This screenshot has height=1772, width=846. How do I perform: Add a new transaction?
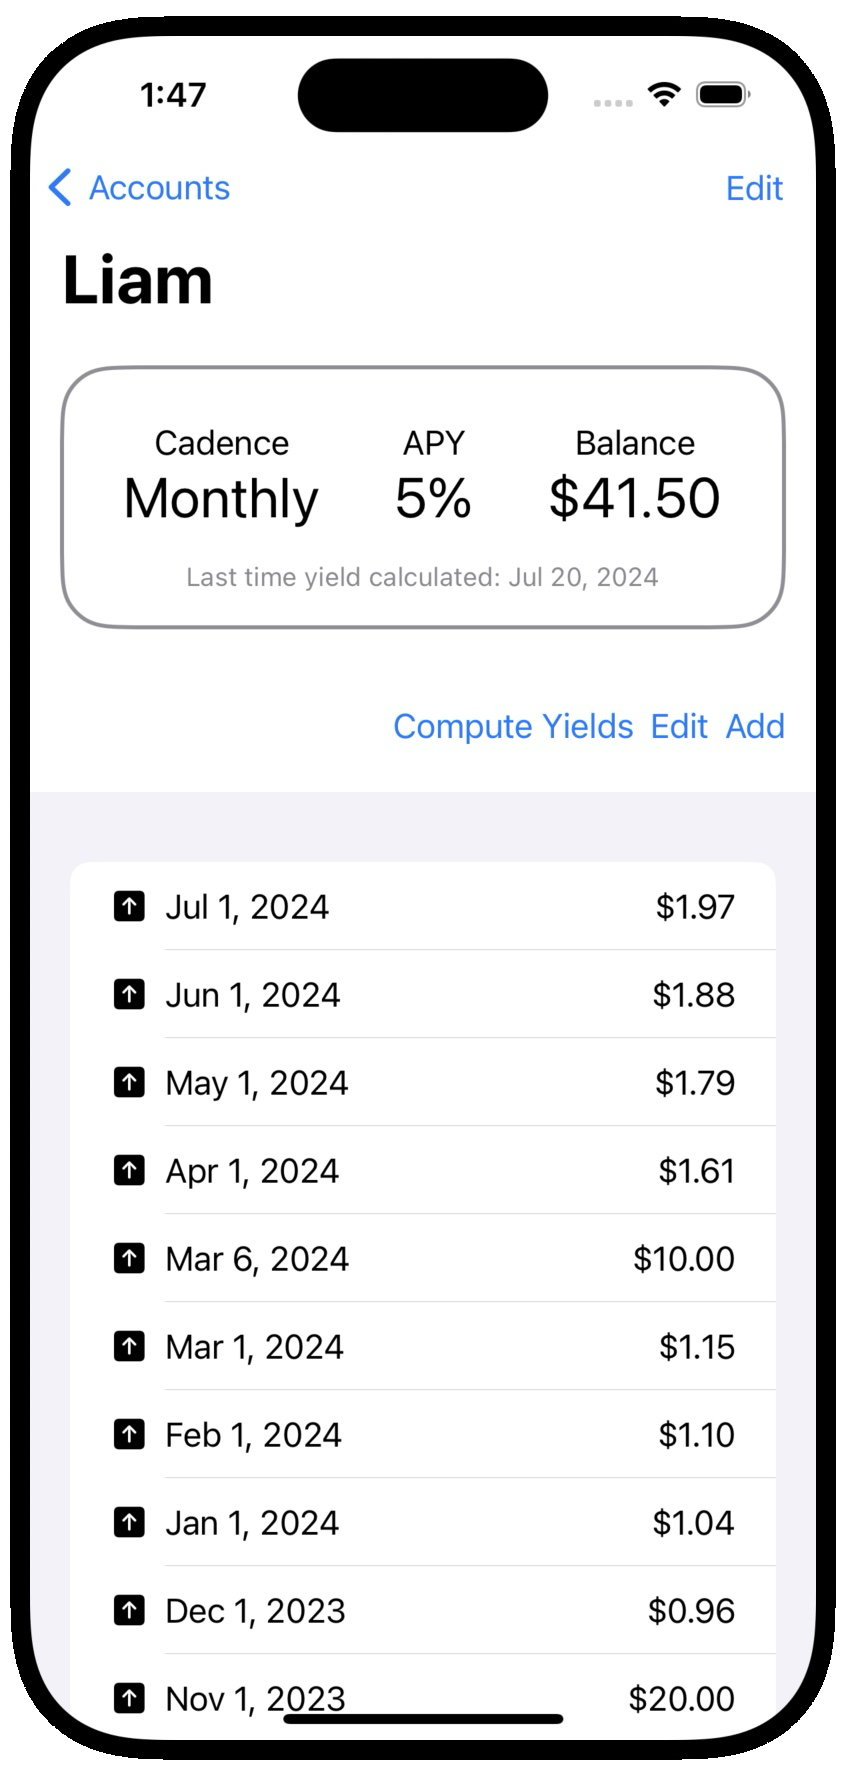pyautogui.click(x=755, y=726)
